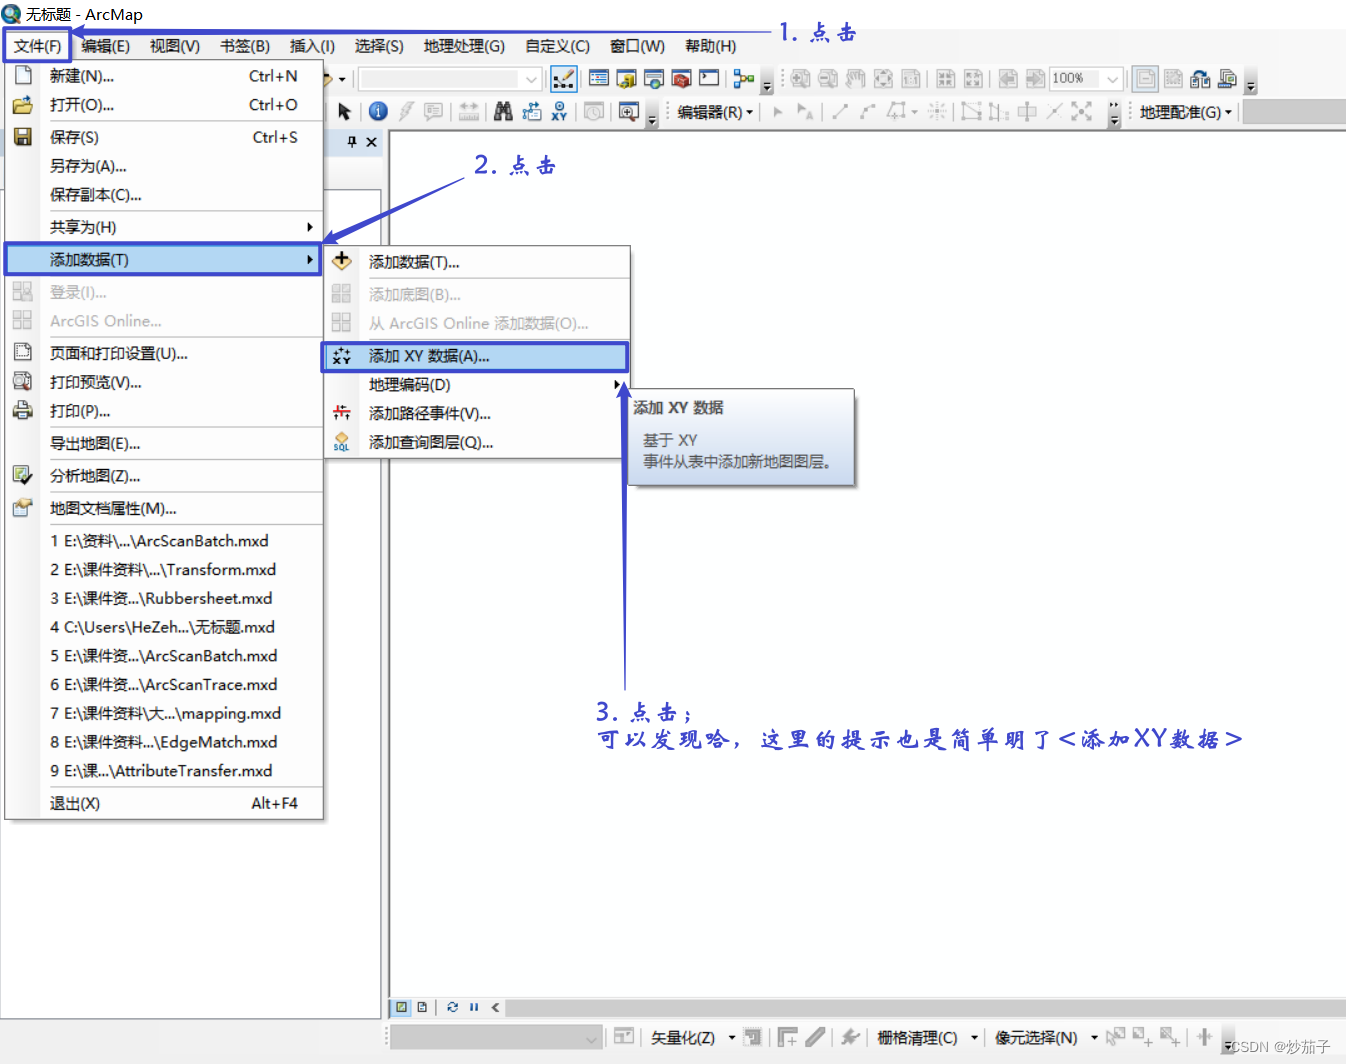Screen dimensions: 1346x1064
Task: Expand the Vectorization (矢量化) dropdown
Action: [x=693, y=1038]
